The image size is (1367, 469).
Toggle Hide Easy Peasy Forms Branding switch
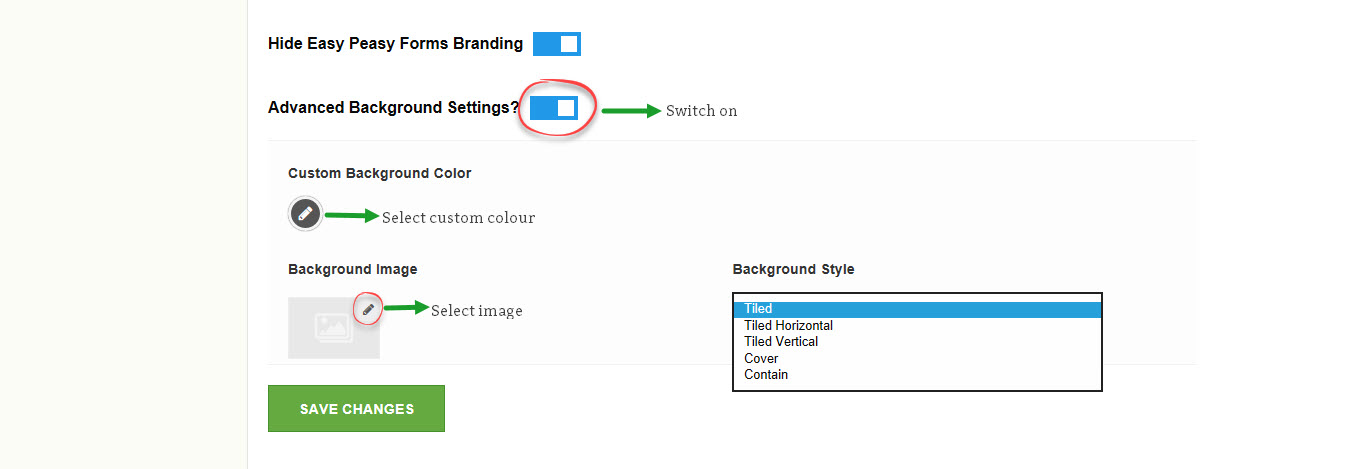pos(556,44)
